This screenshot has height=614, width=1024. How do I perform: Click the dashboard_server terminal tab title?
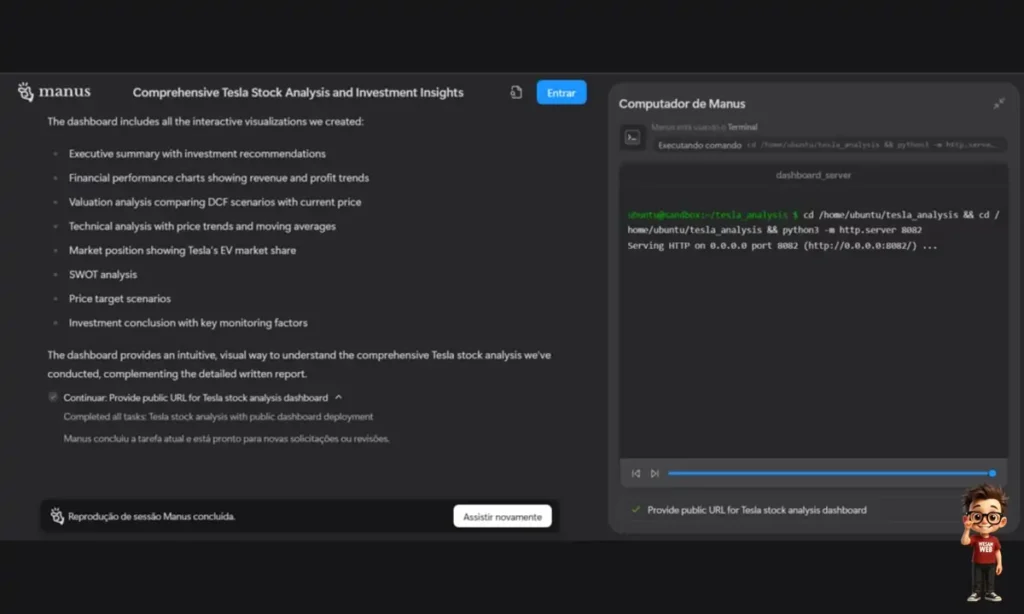[813, 175]
